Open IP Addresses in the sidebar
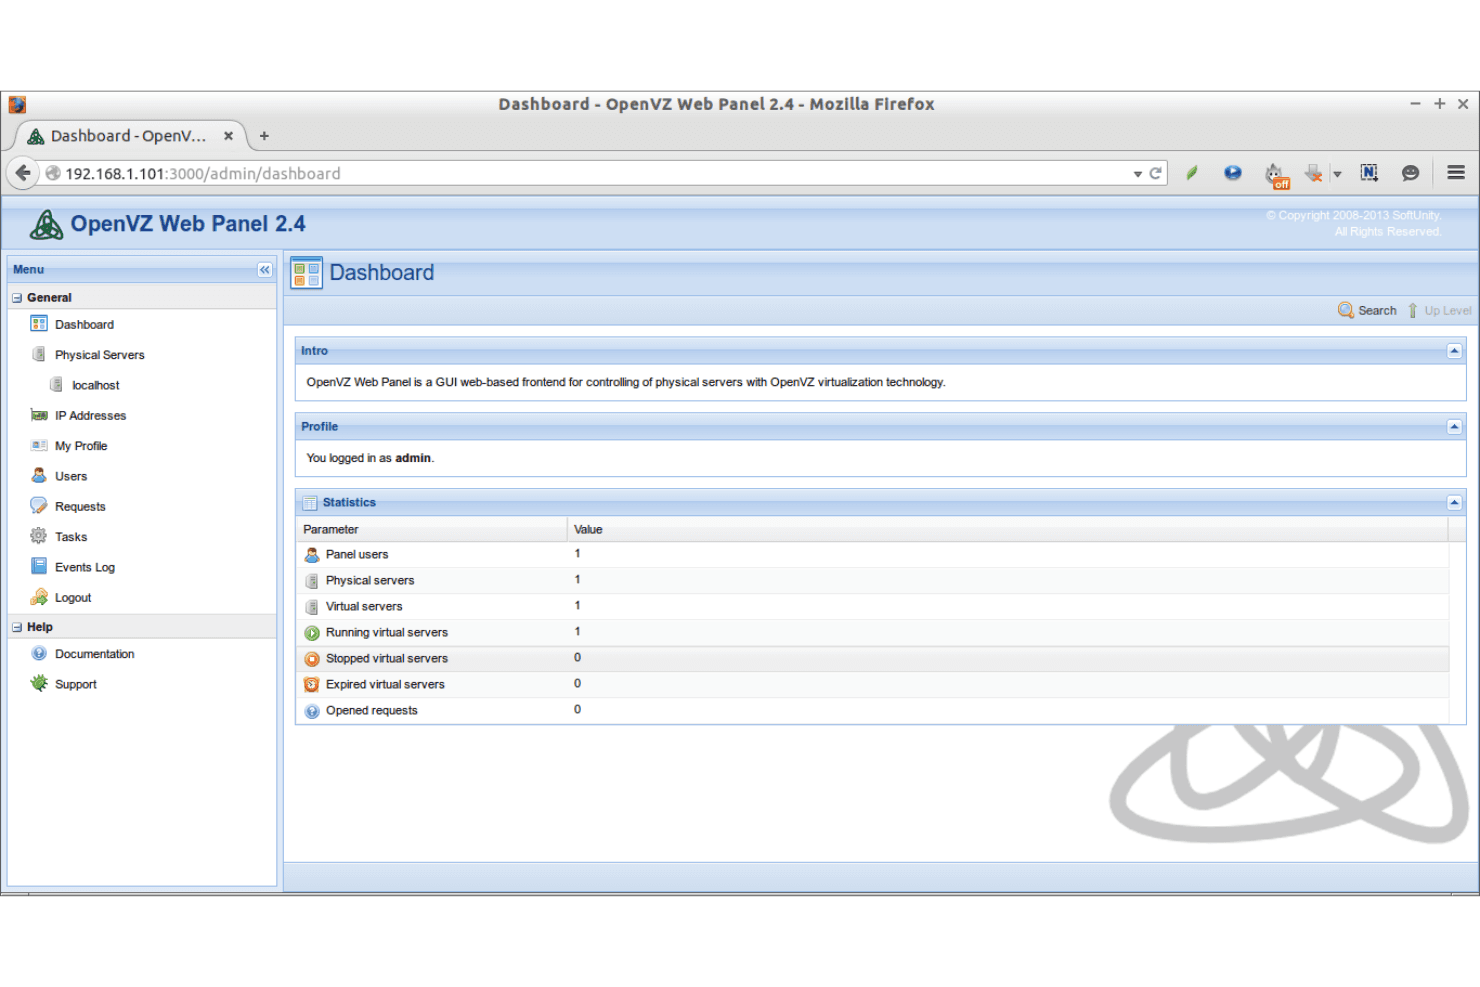Screen dimensions: 1480x987 pyautogui.click(x=90, y=416)
